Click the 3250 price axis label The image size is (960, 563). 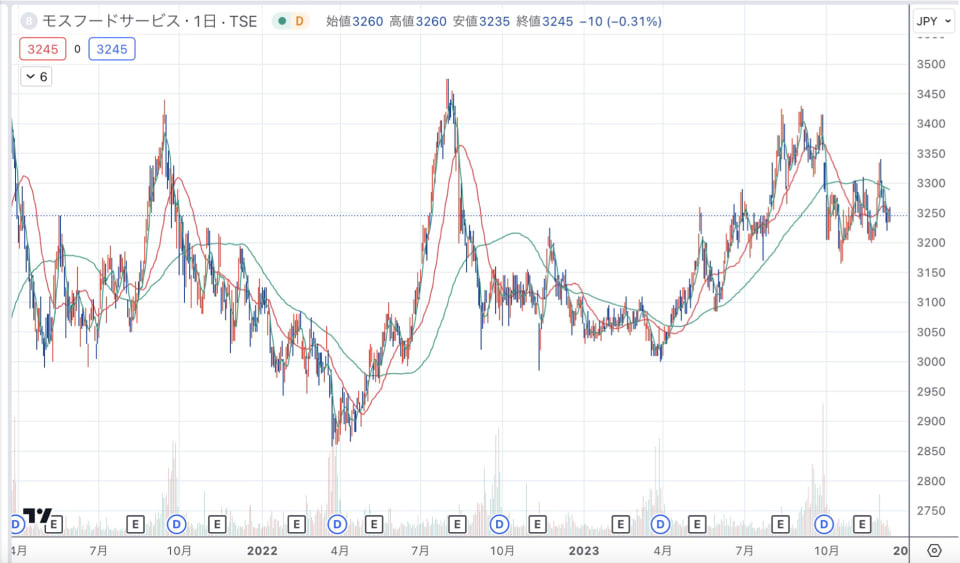931,213
